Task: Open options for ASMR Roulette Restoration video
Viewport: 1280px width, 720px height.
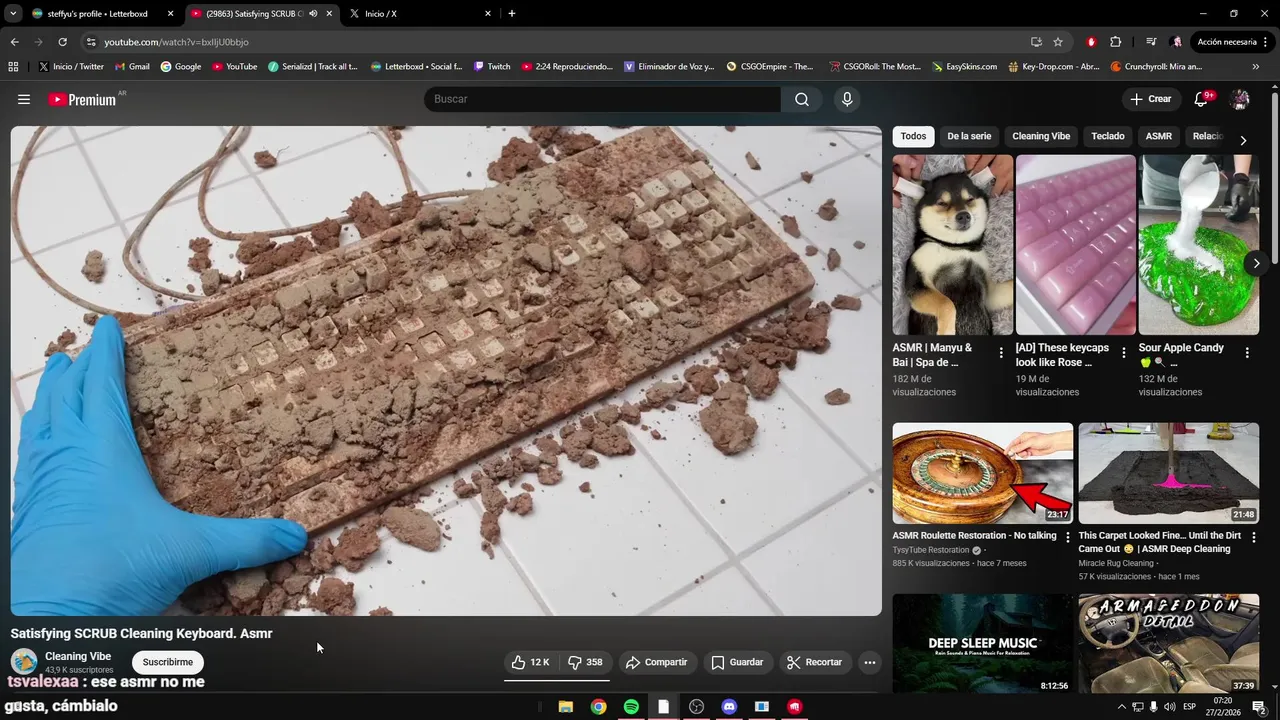Action: pyautogui.click(x=1068, y=537)
